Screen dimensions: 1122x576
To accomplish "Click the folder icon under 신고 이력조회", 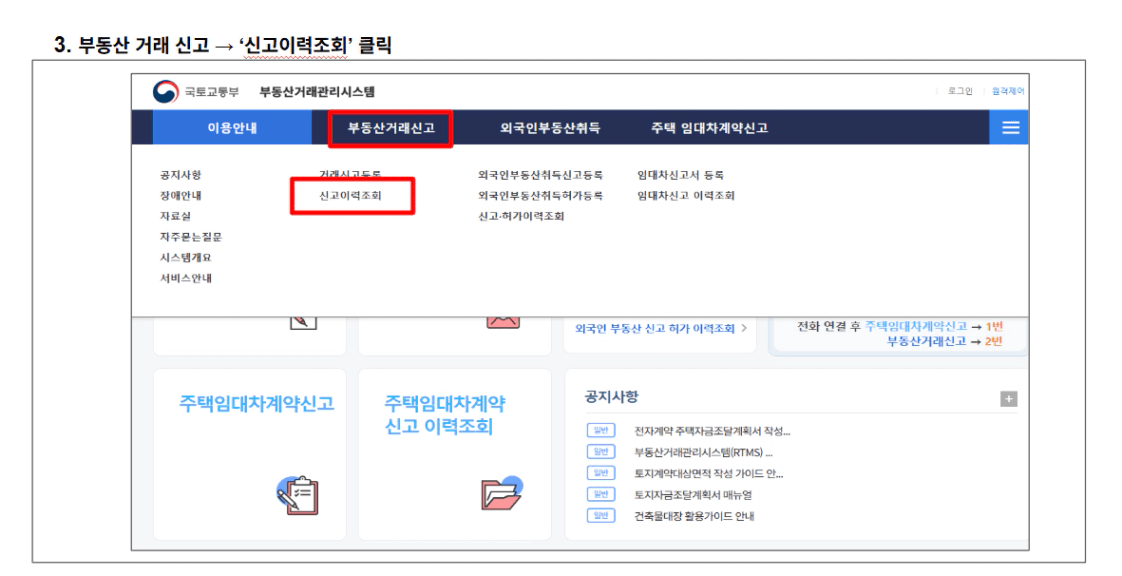I will click(502, 494).
